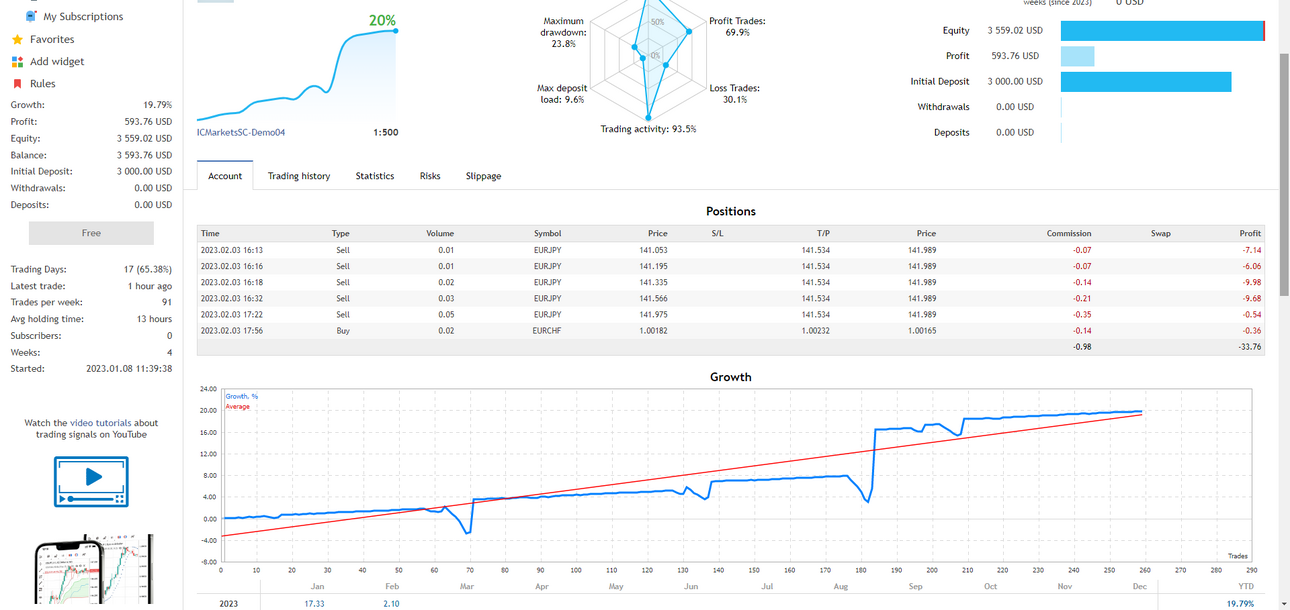Screen dimensions: 1290x610
Task: Select the position opened 2023.02.03 16:13
Action: pos(730,250)
